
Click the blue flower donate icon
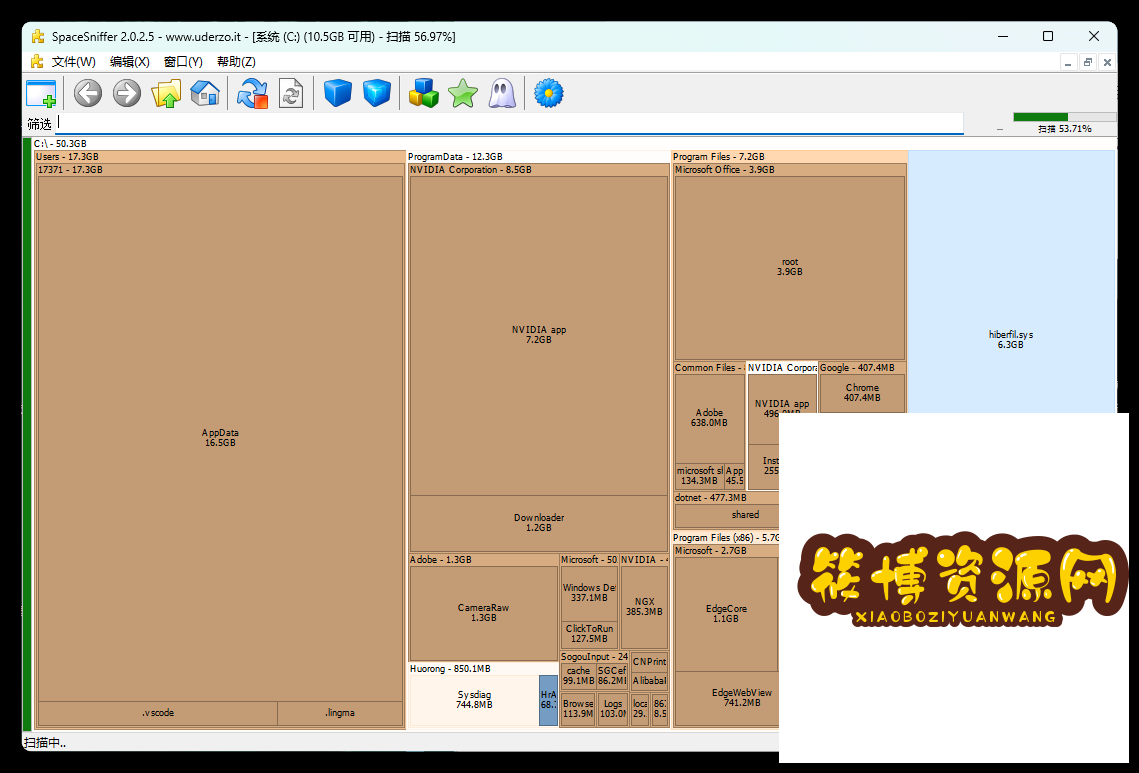pyautogui.click(x=548, y=94)
